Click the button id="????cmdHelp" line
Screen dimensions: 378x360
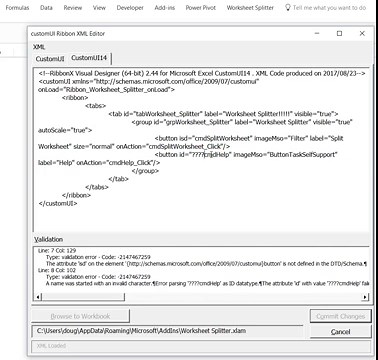[246, 155]
